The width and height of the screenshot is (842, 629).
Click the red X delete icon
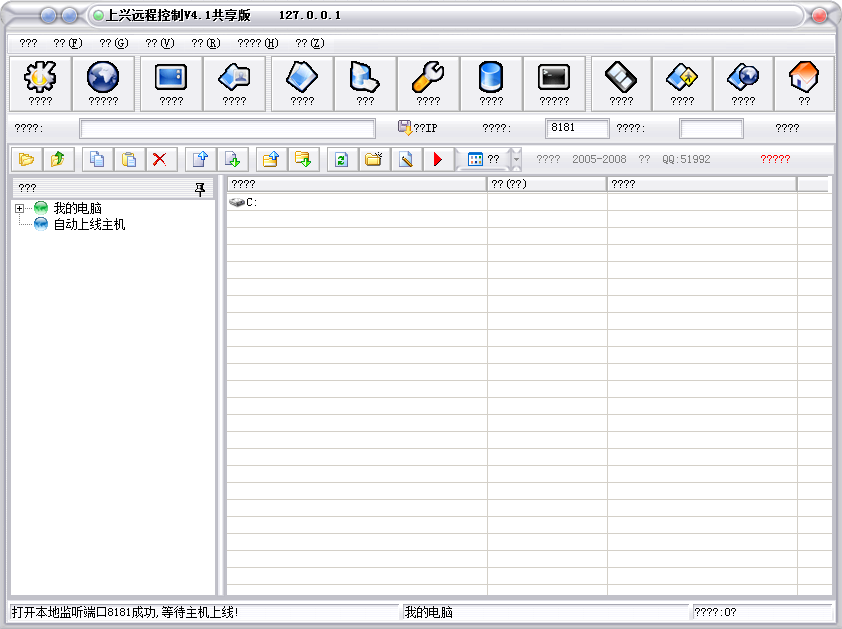tap(159, 159)
